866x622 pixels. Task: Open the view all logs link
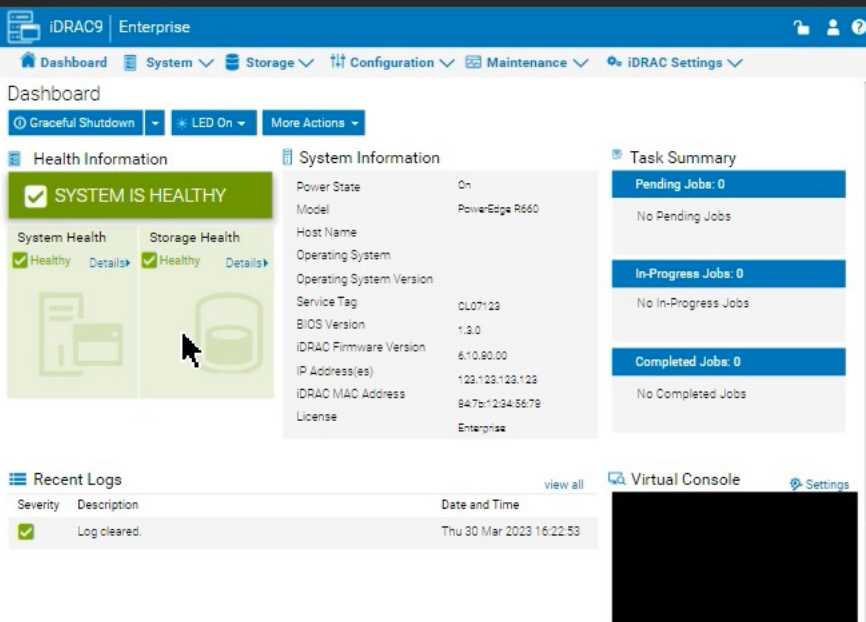563,485
